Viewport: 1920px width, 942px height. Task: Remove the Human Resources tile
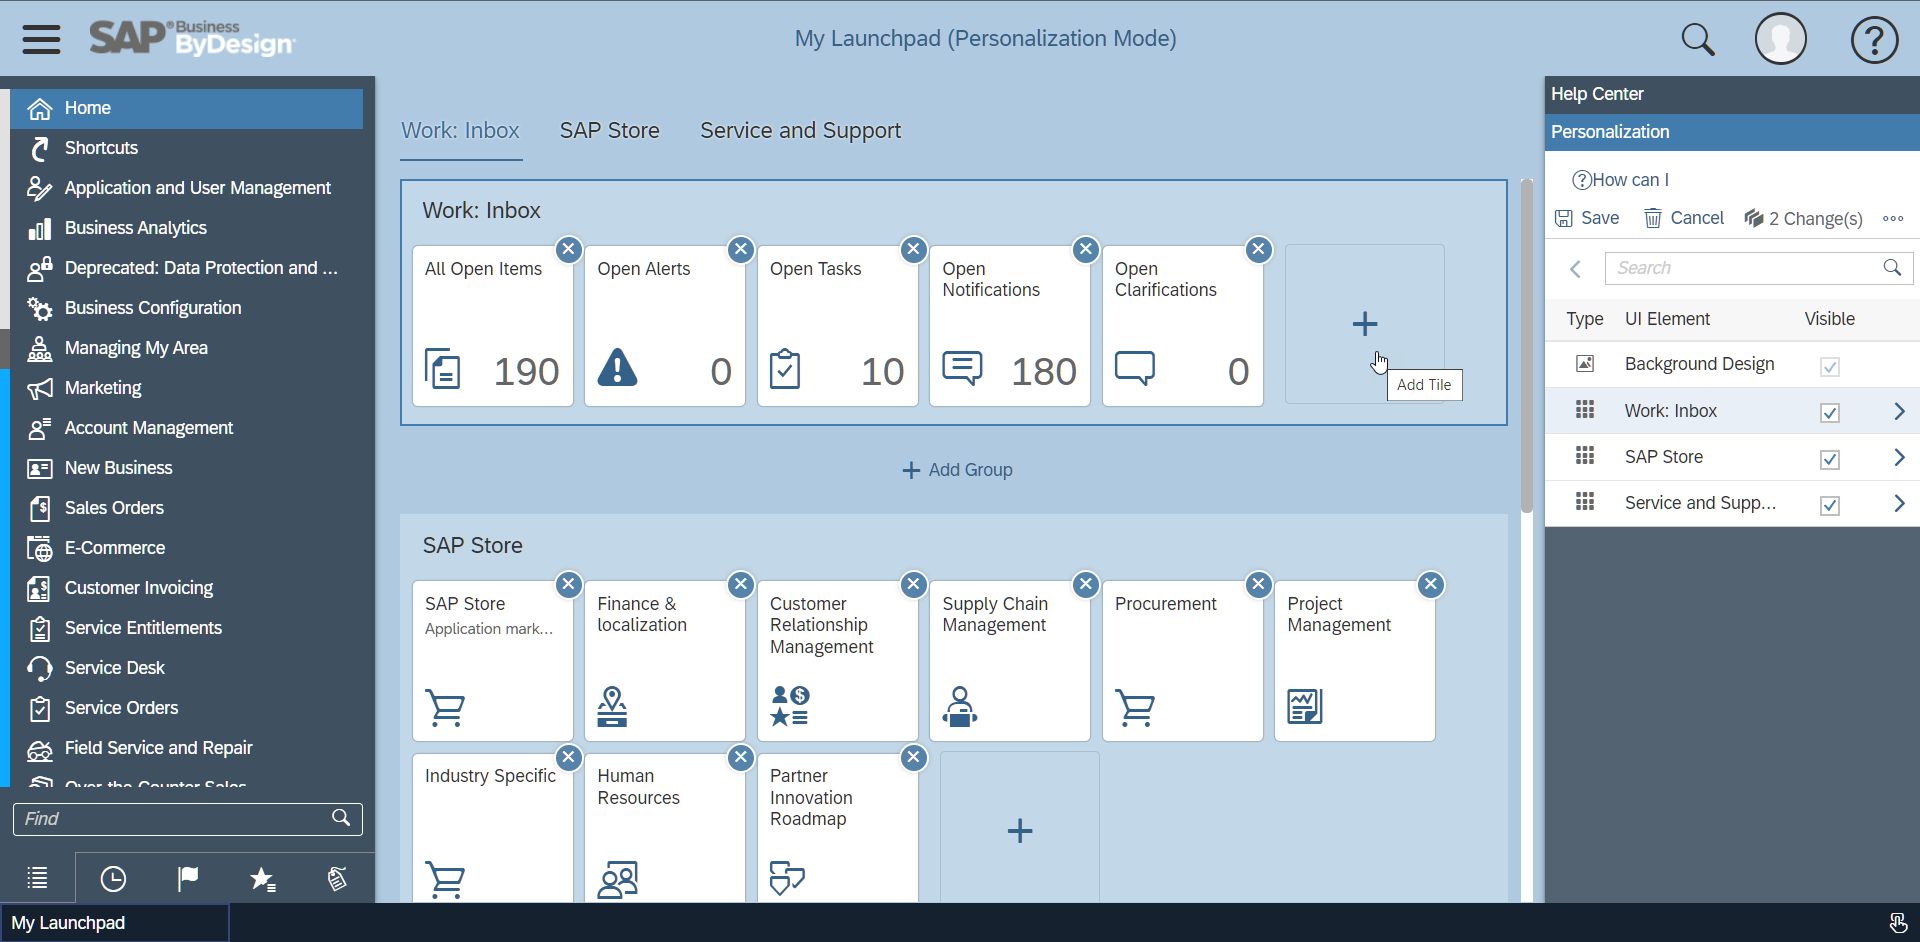741,758
